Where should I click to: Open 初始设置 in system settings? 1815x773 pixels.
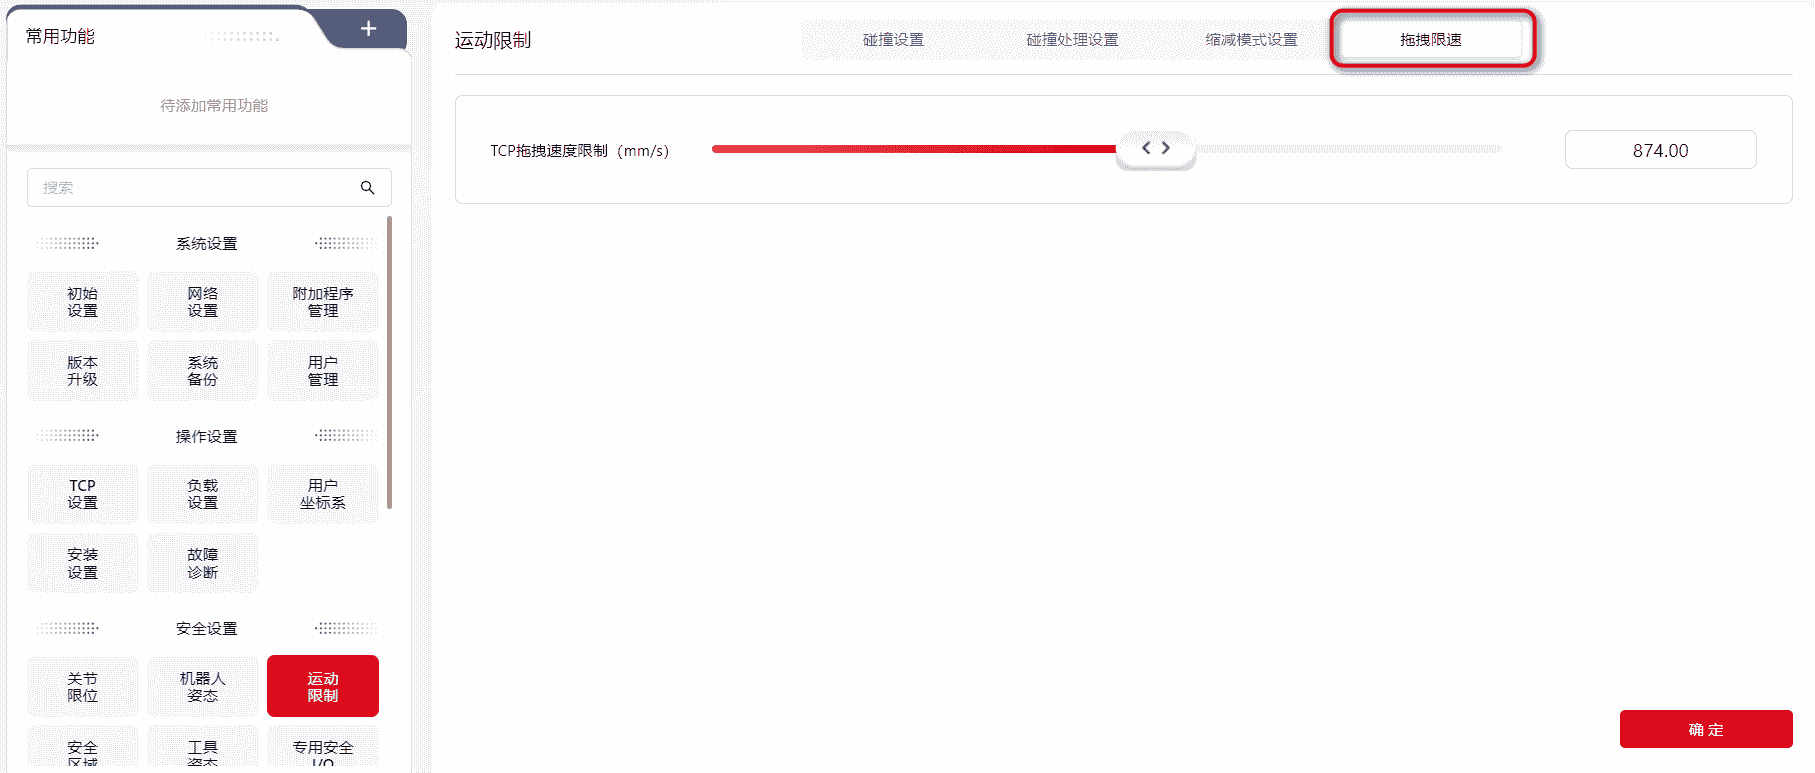pyautogui.click(x=83, y=302)
